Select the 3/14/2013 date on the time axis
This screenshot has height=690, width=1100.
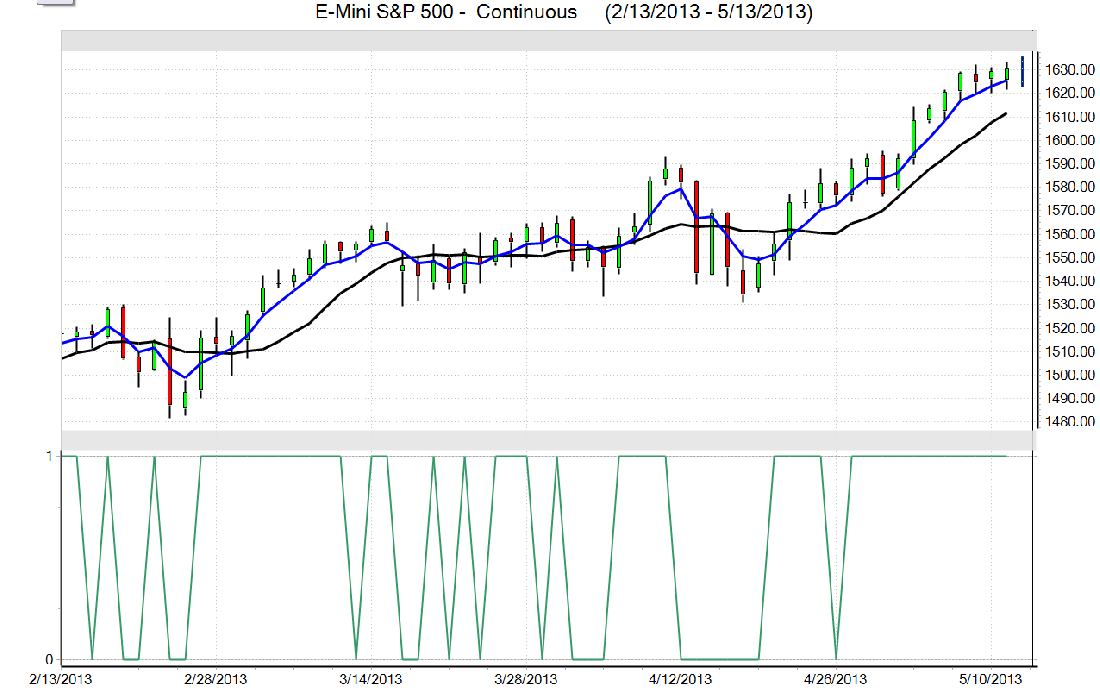coord(371,679)
